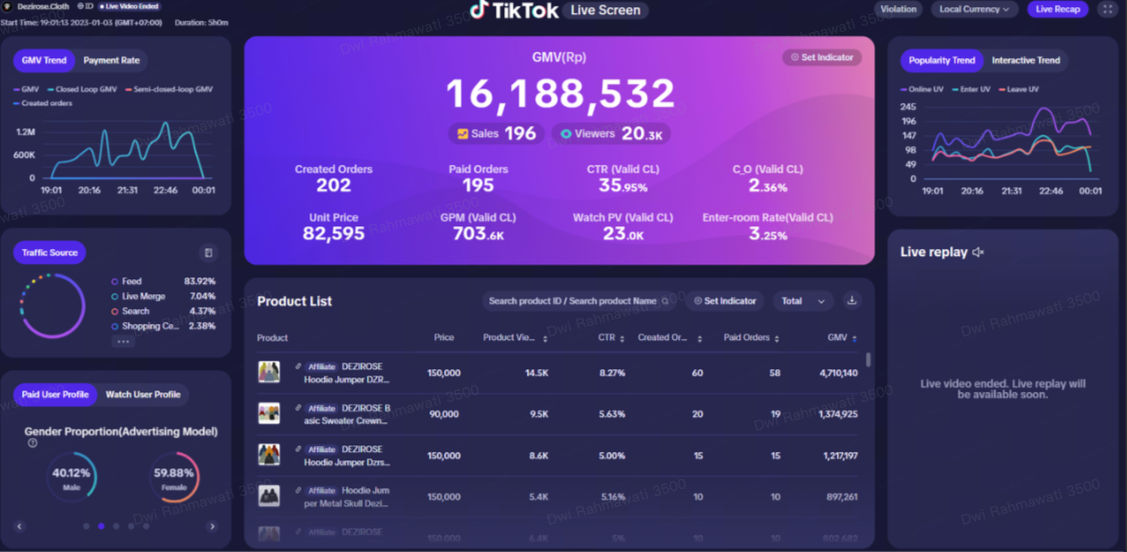Open the Violation button
The image size is (1127, 552).
[x=897, y=9]
